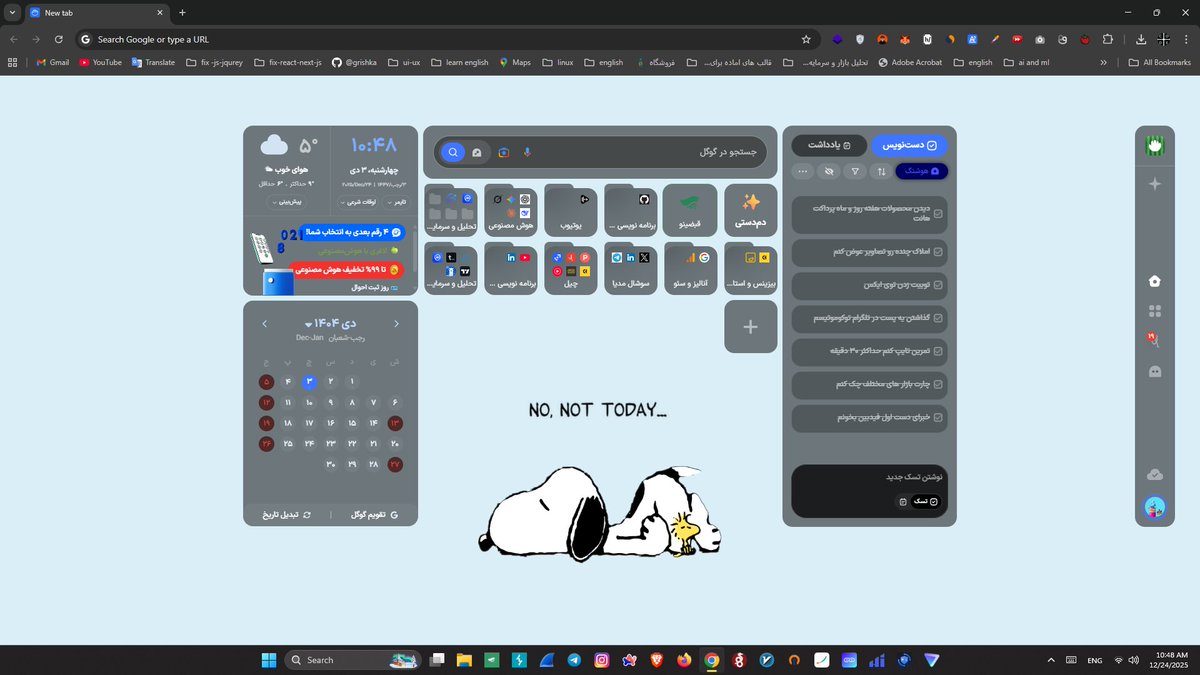Check off the task دیدن محصولات هفته روز و ماه

[x=937, y=213]
